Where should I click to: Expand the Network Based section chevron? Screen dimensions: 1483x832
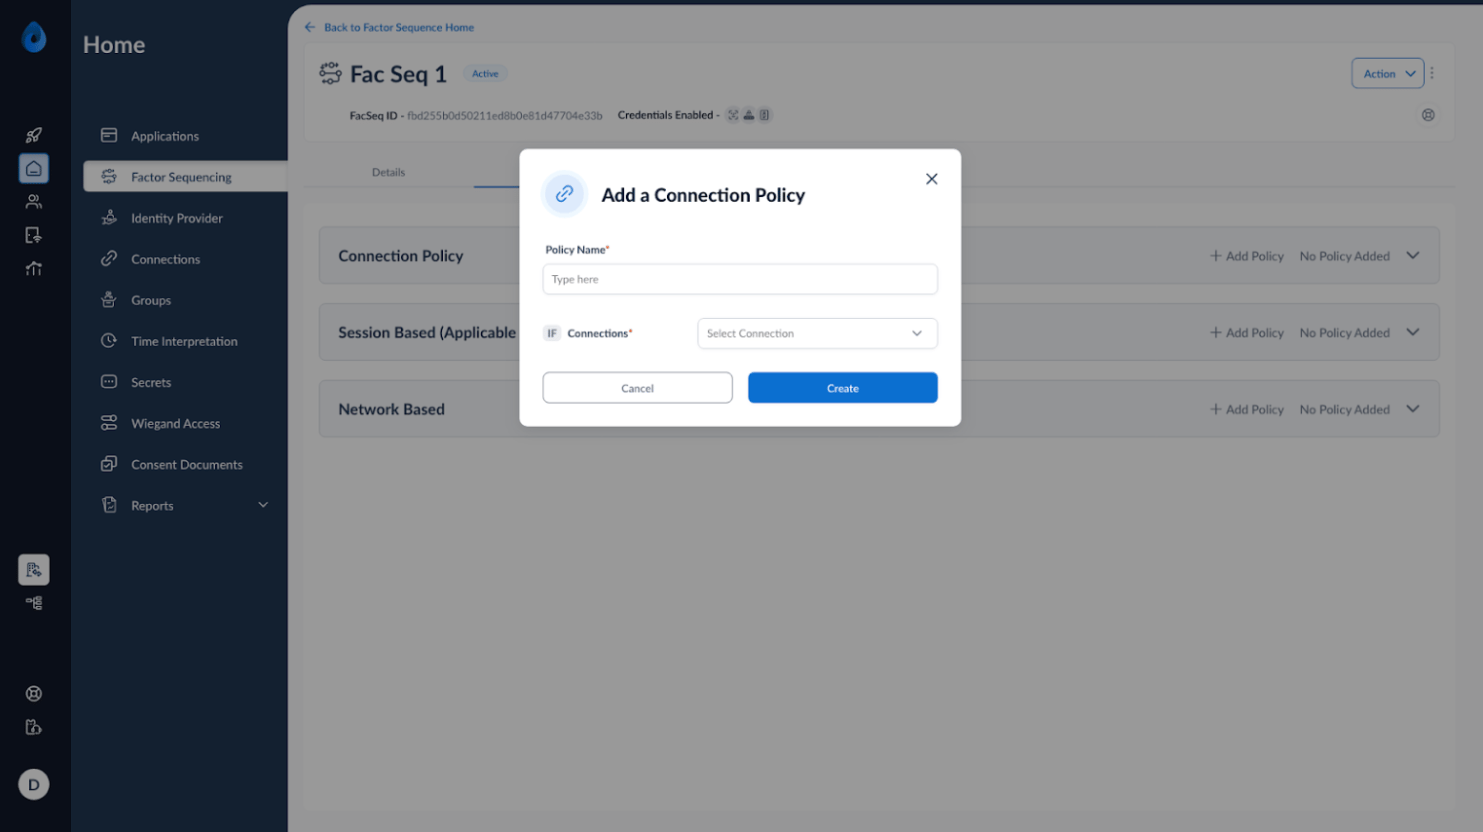click(1413, 408)
